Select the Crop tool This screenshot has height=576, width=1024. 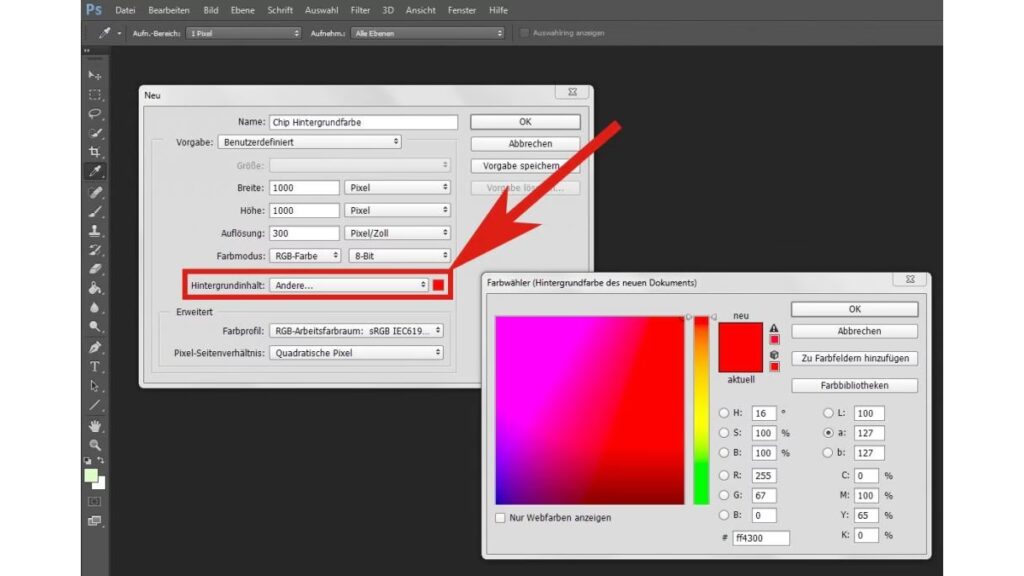pyautogui.click(x=95, y=152)
